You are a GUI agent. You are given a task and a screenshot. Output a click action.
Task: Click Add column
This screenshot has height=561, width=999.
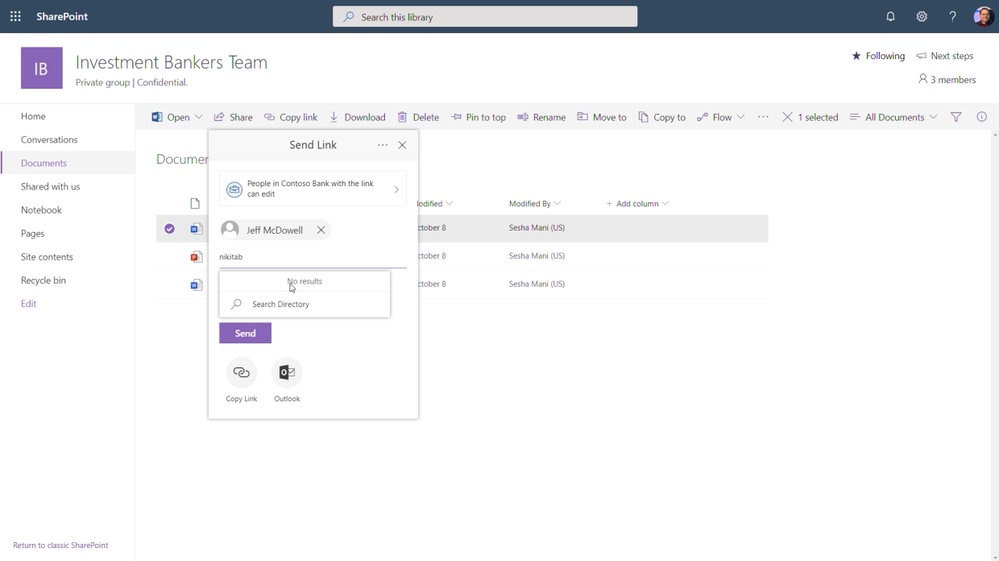click(636, 204)
